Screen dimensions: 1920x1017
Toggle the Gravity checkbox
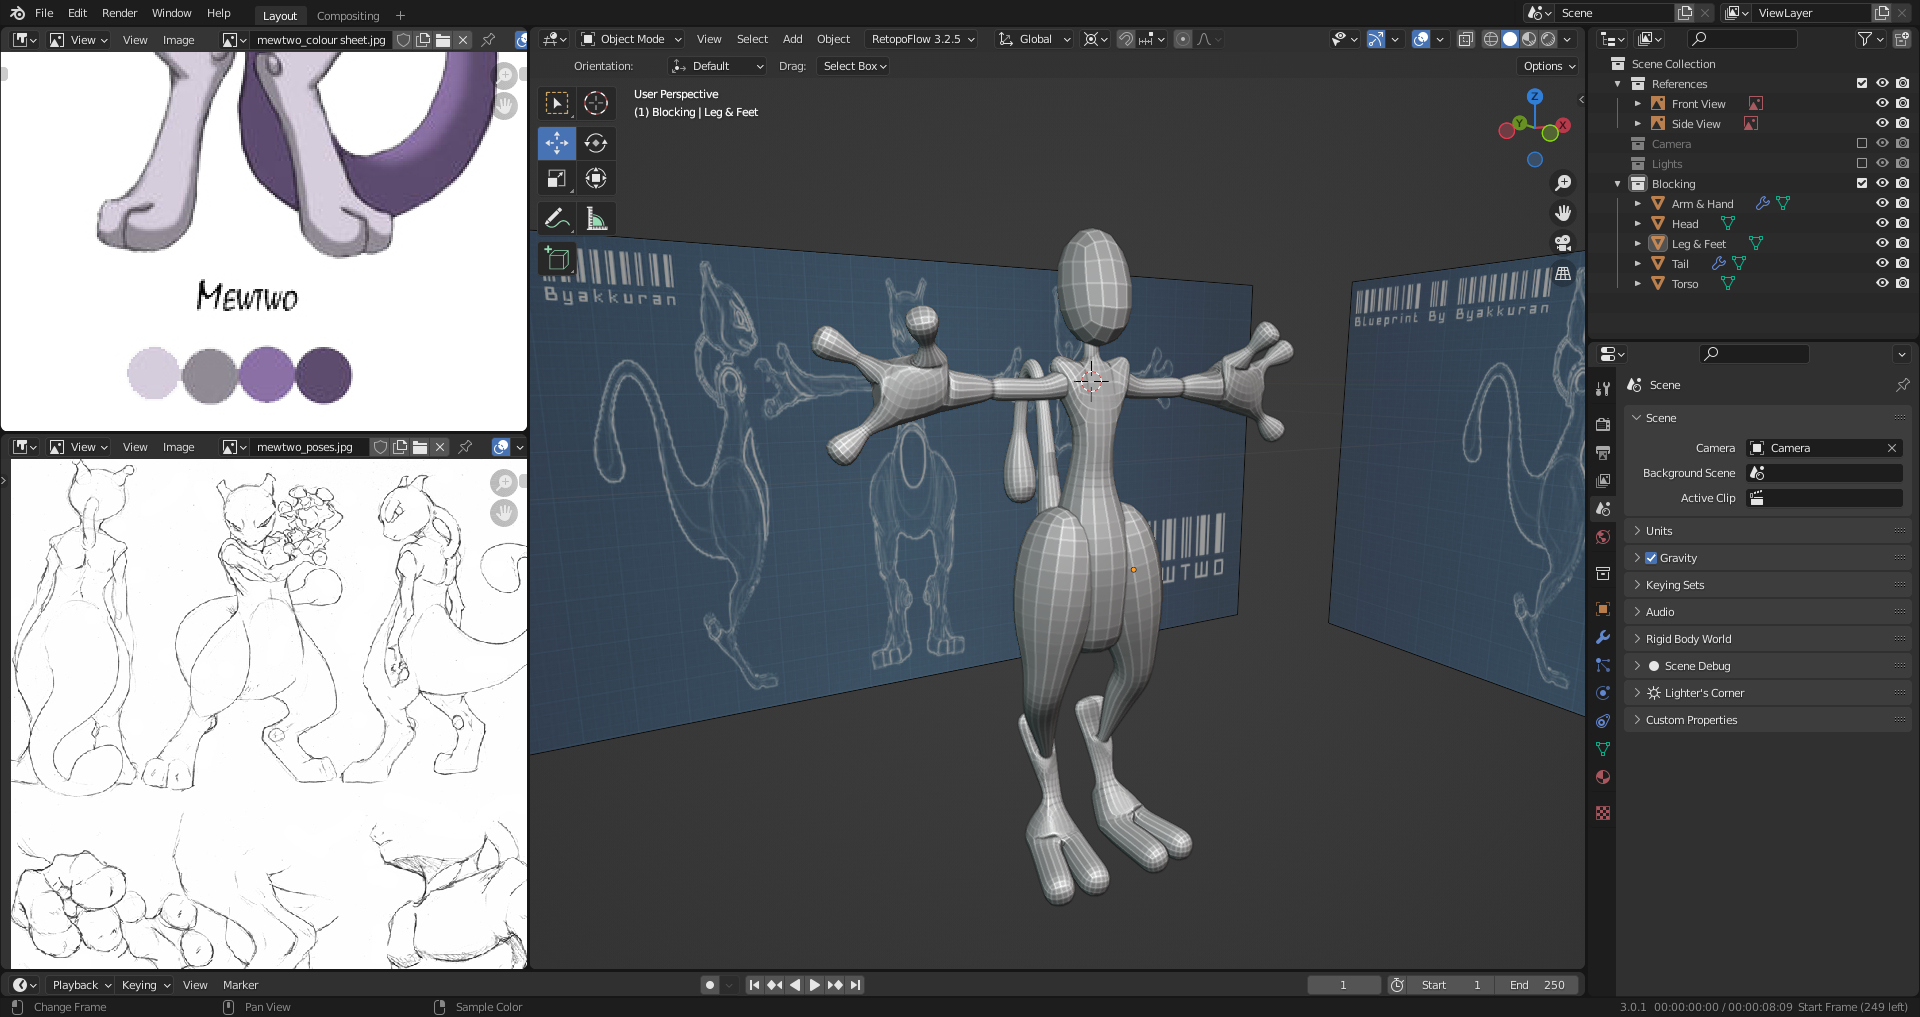pyautogui.click(x=1651, y=558)
